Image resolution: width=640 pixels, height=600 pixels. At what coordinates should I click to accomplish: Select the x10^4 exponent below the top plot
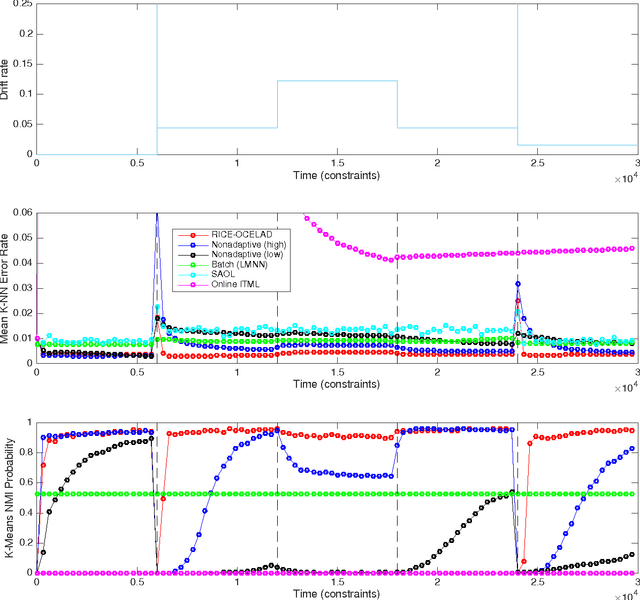(x=621, y=181)
